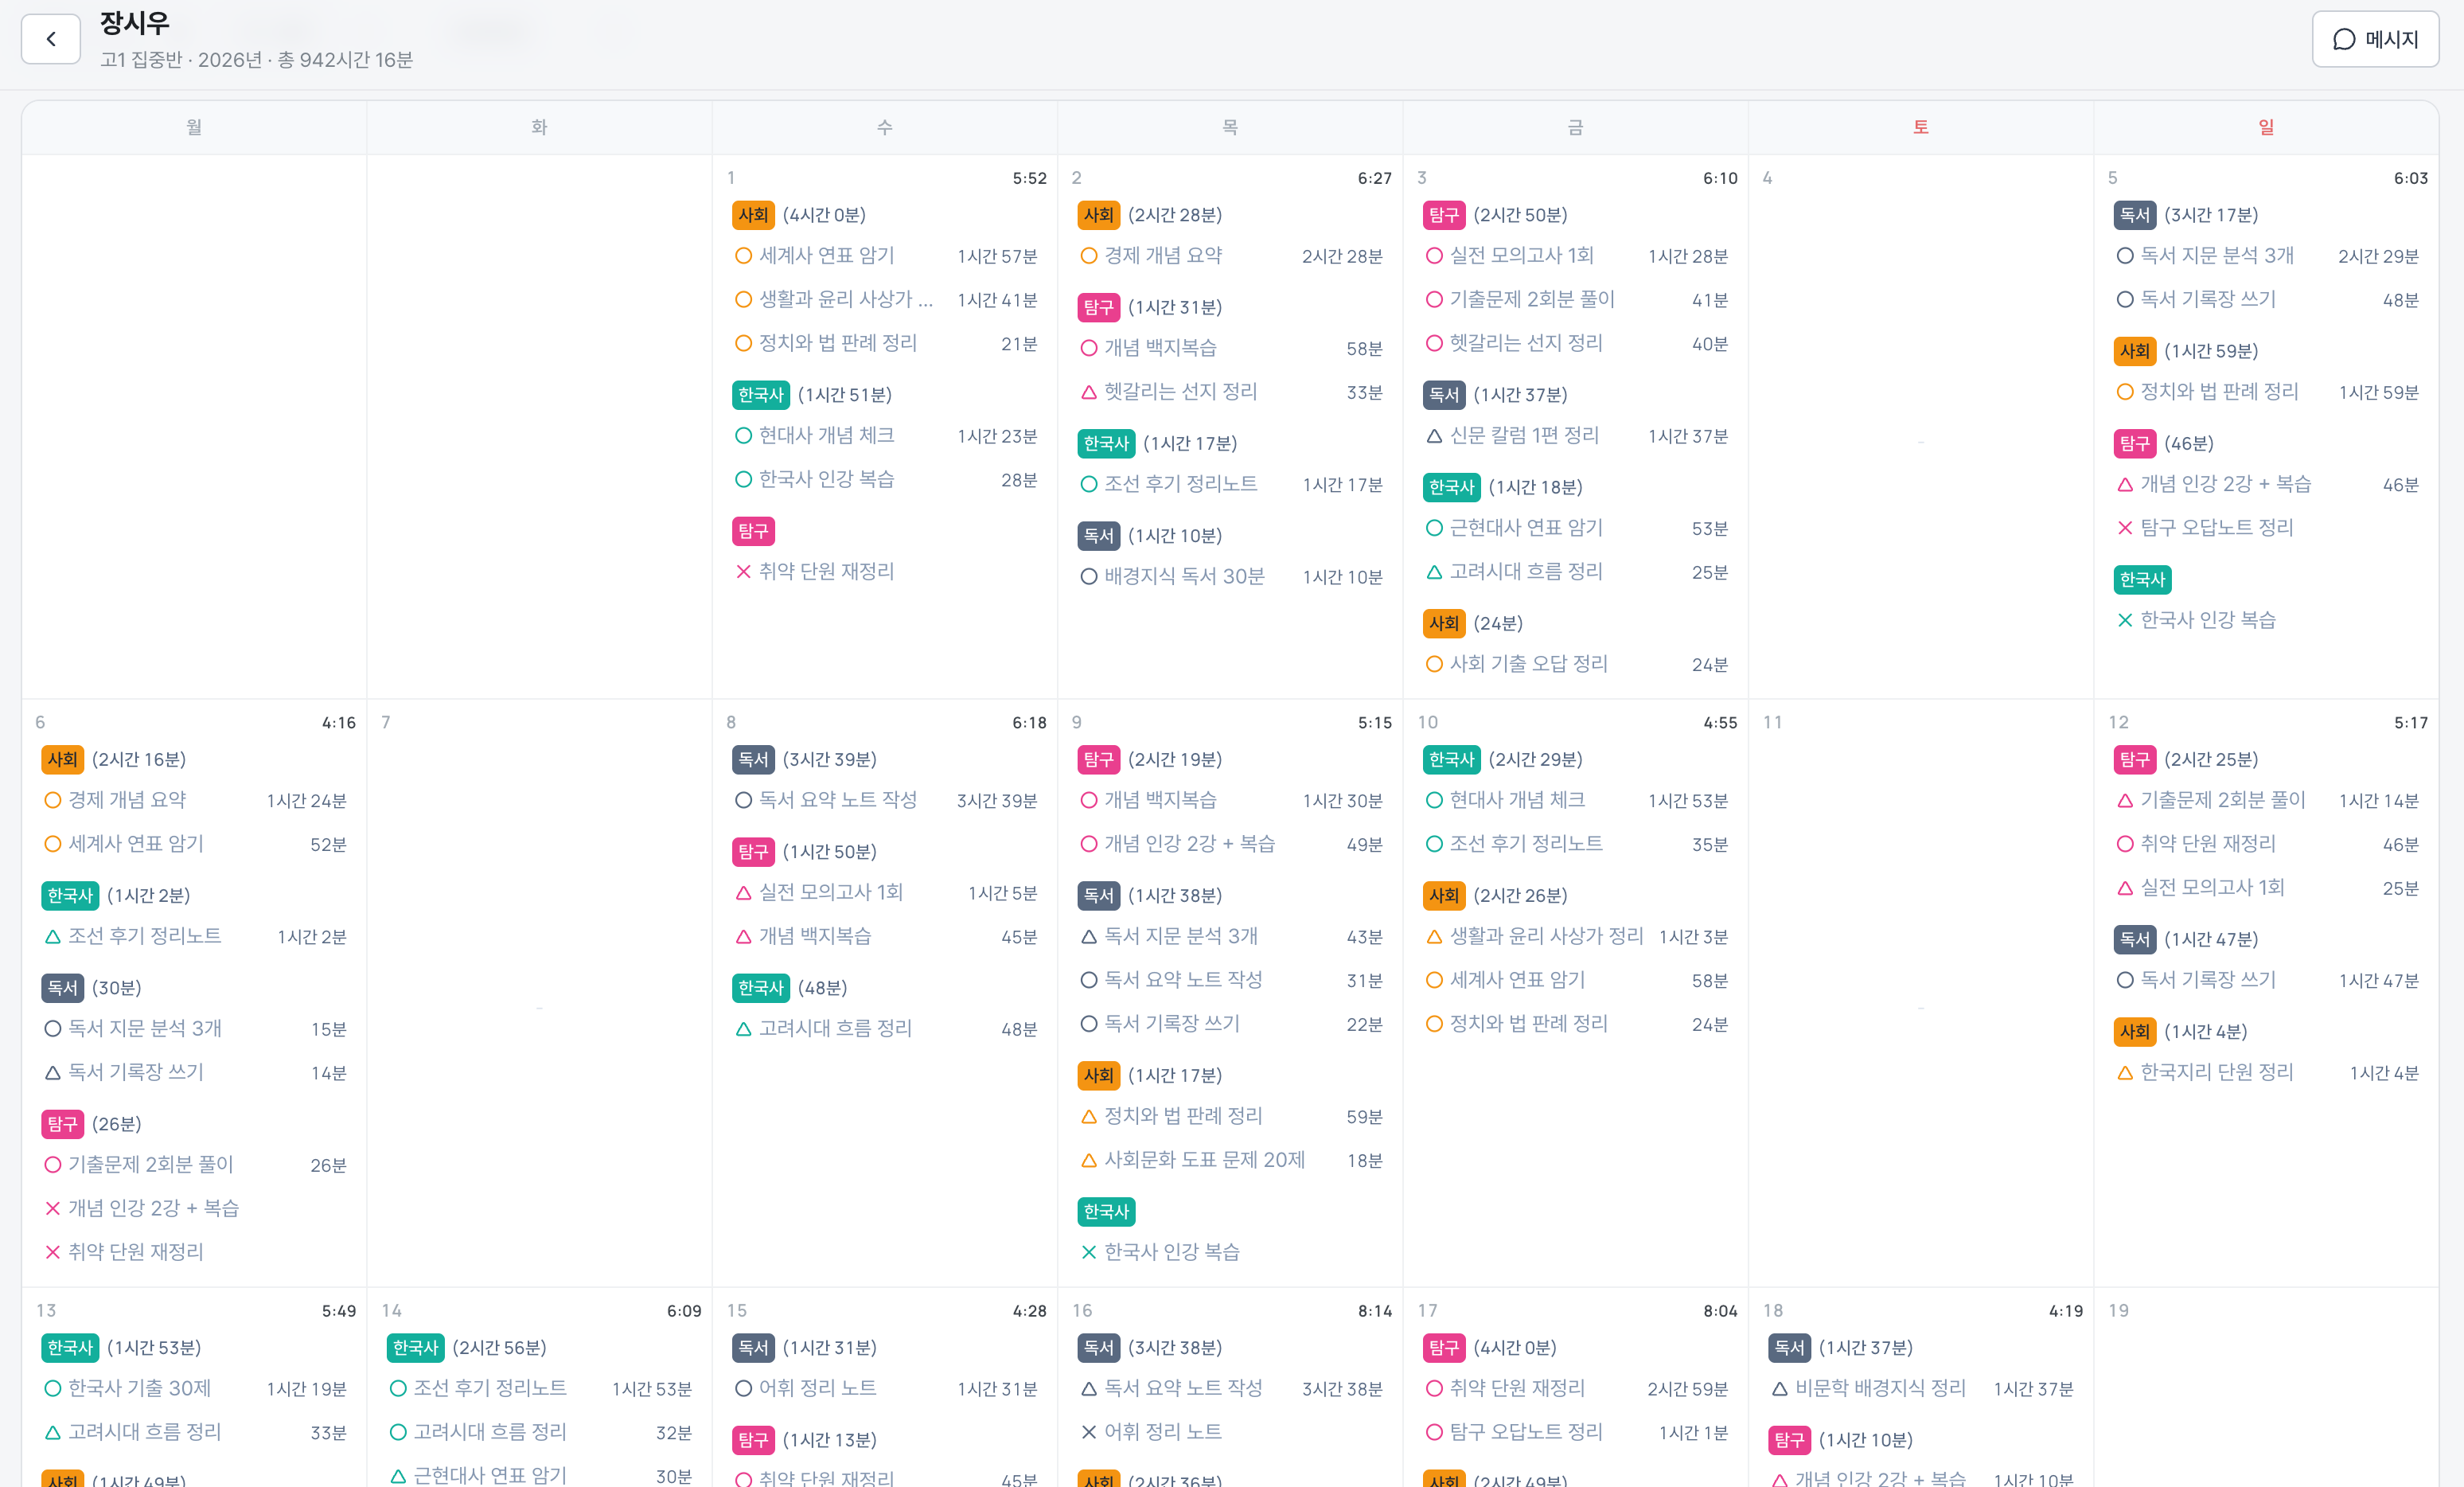This screenshot has height=1487, width=2464.
Task: Click circle icon for 탐구 오답노트 정리 on day 17
Action: tap(1433, 1432)
